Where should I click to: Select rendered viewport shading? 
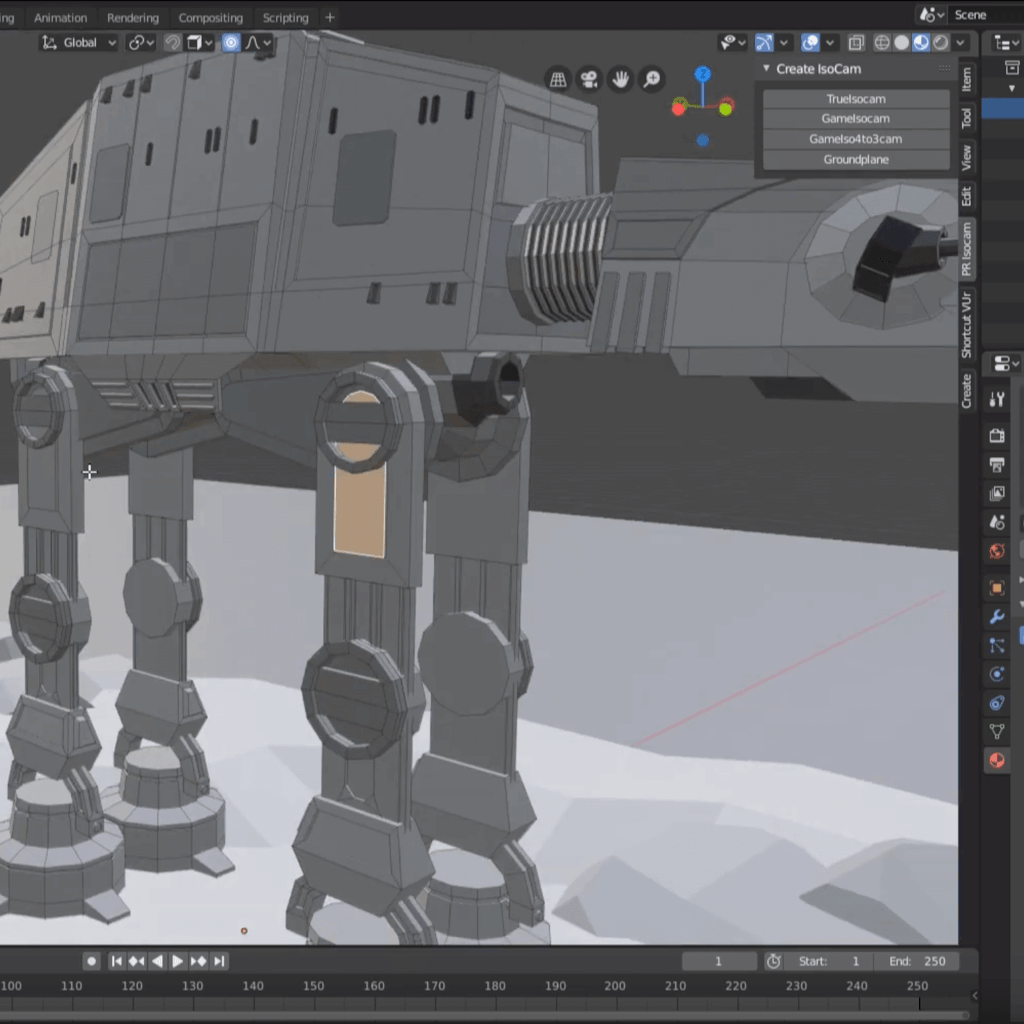click(940, 43)
